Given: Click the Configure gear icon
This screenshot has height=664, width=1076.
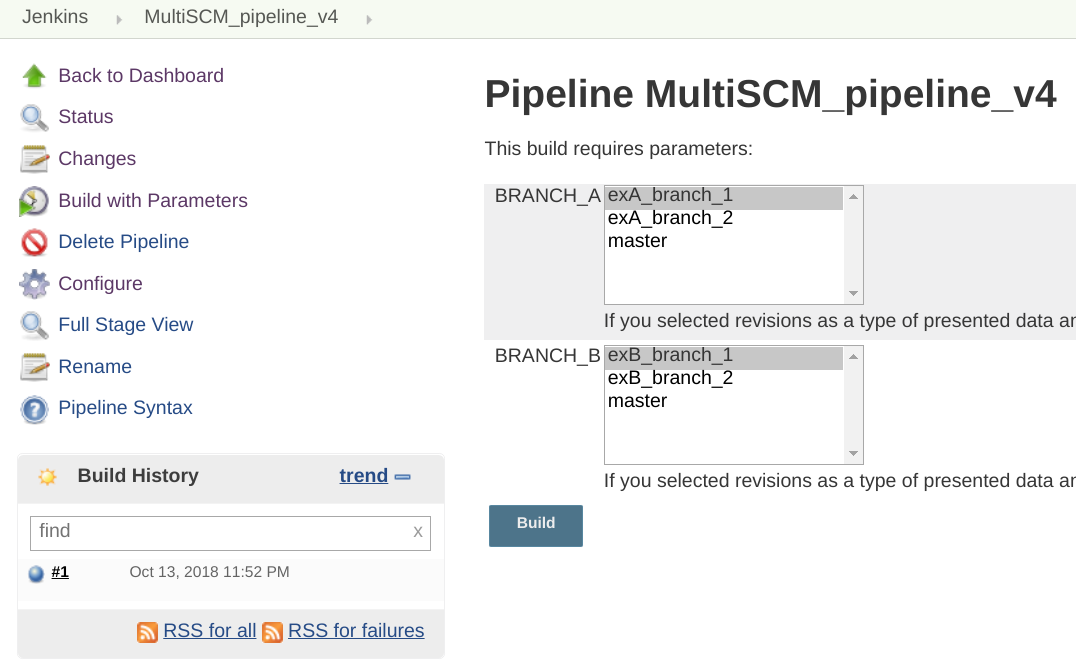Looking at the screenshot, I should point(34,284).
